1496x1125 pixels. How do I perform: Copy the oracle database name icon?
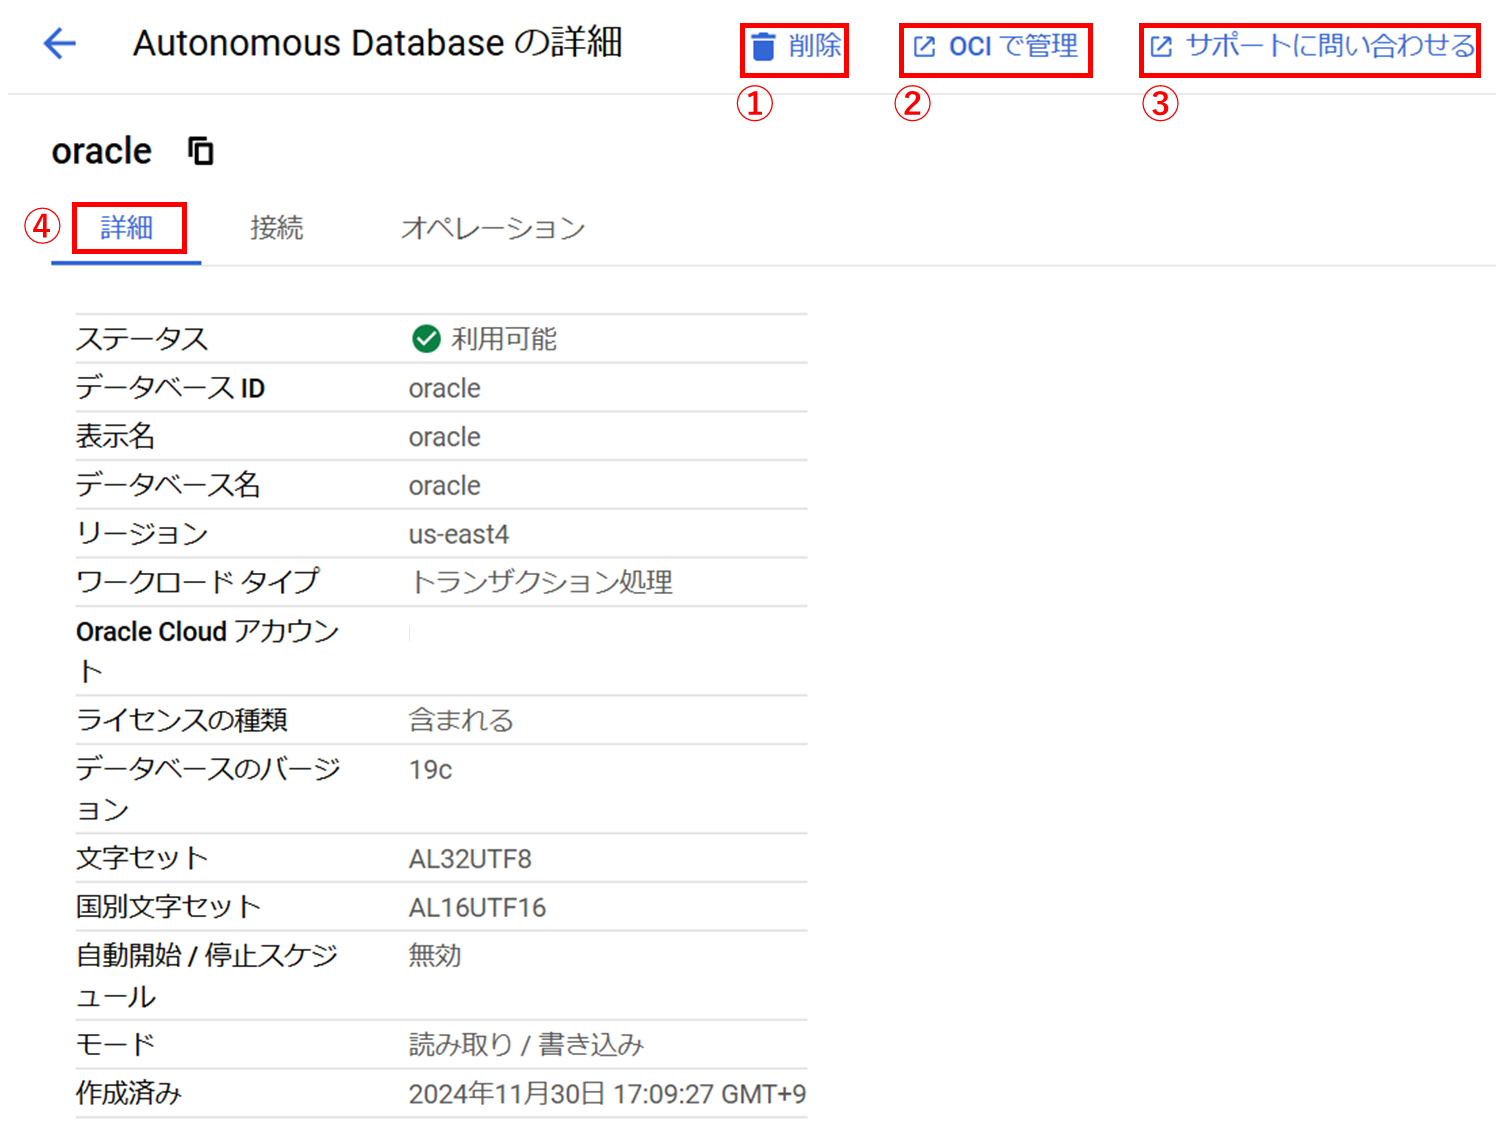point(201,151)
